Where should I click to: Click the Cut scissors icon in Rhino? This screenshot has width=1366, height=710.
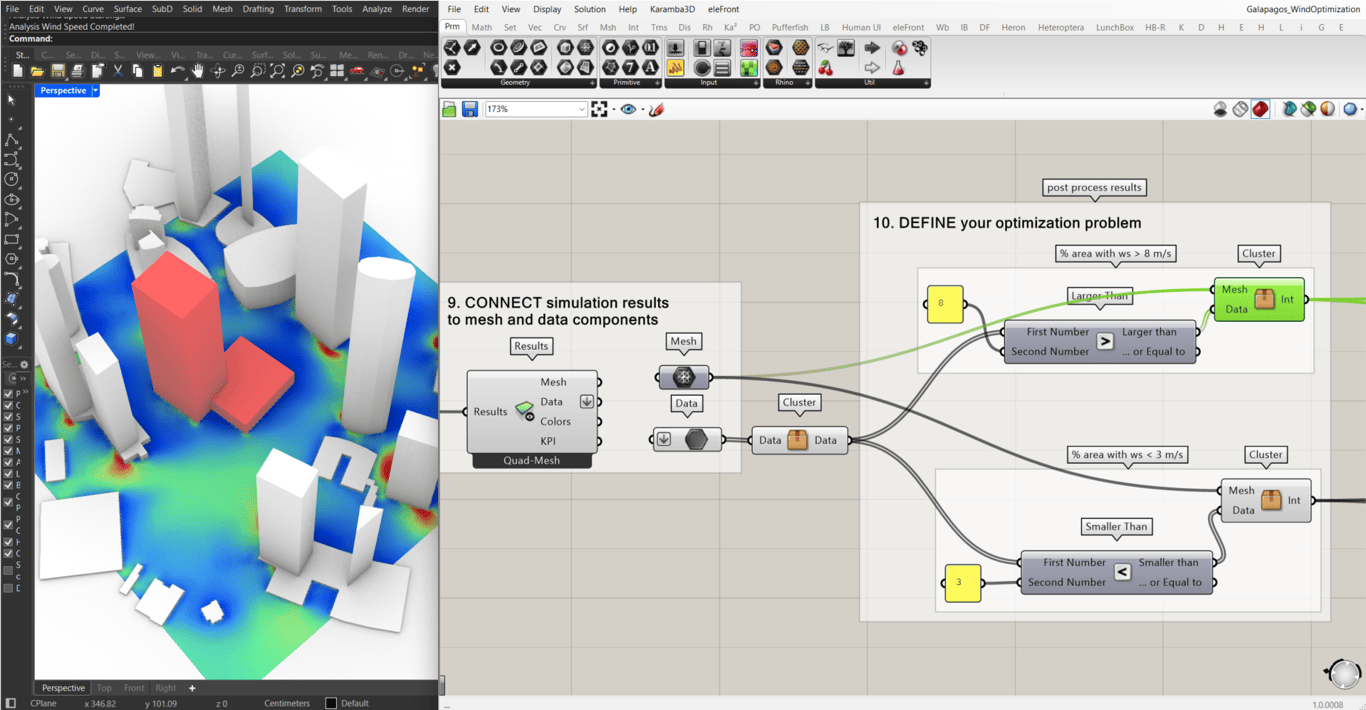[118, 71]
